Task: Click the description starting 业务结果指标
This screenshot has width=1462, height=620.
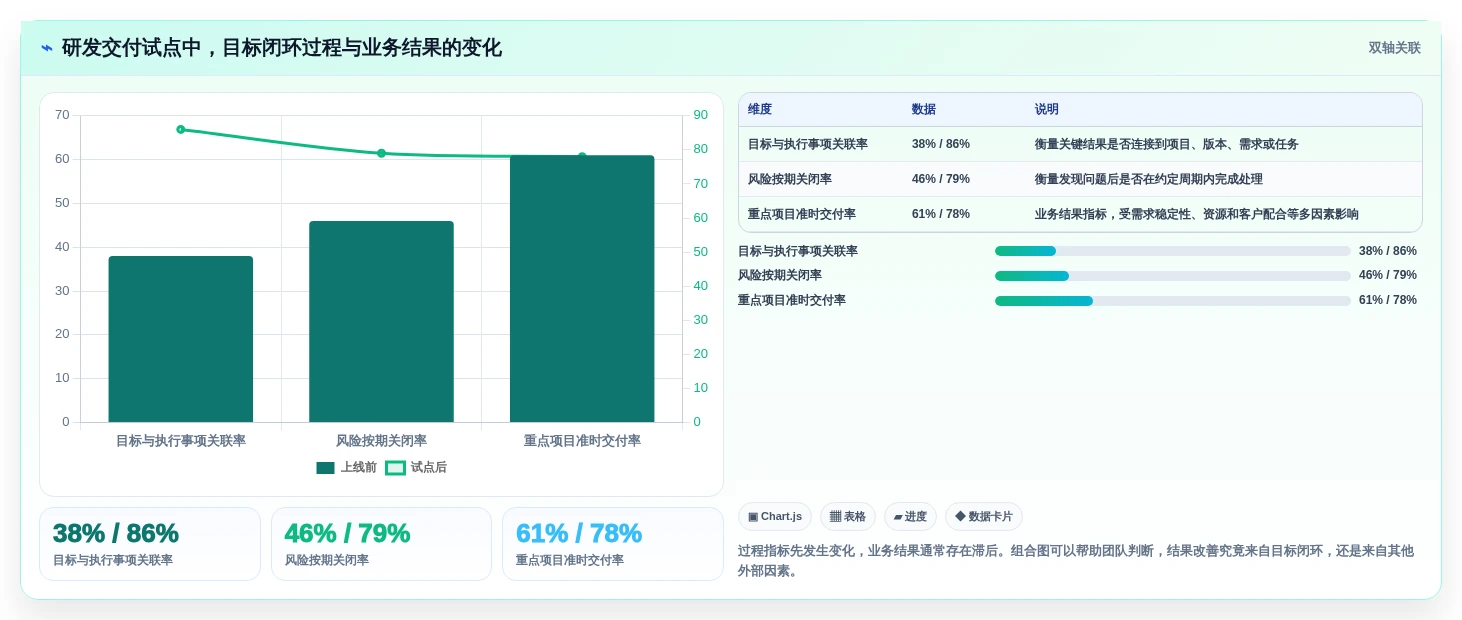Action: (1197, 214)
